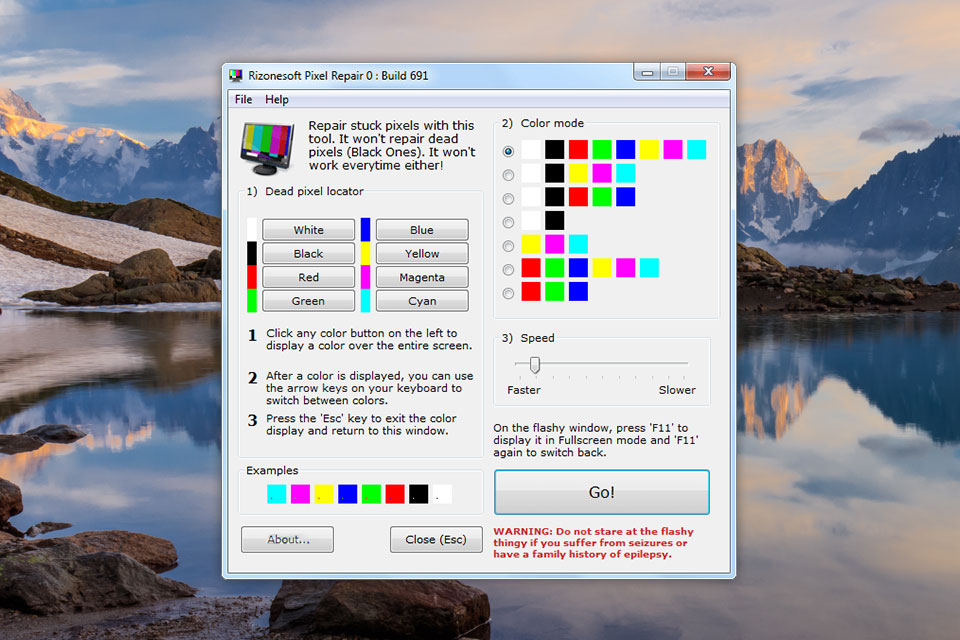
Task: Start pixel repair with Go! button
Action: pos(601,492)
